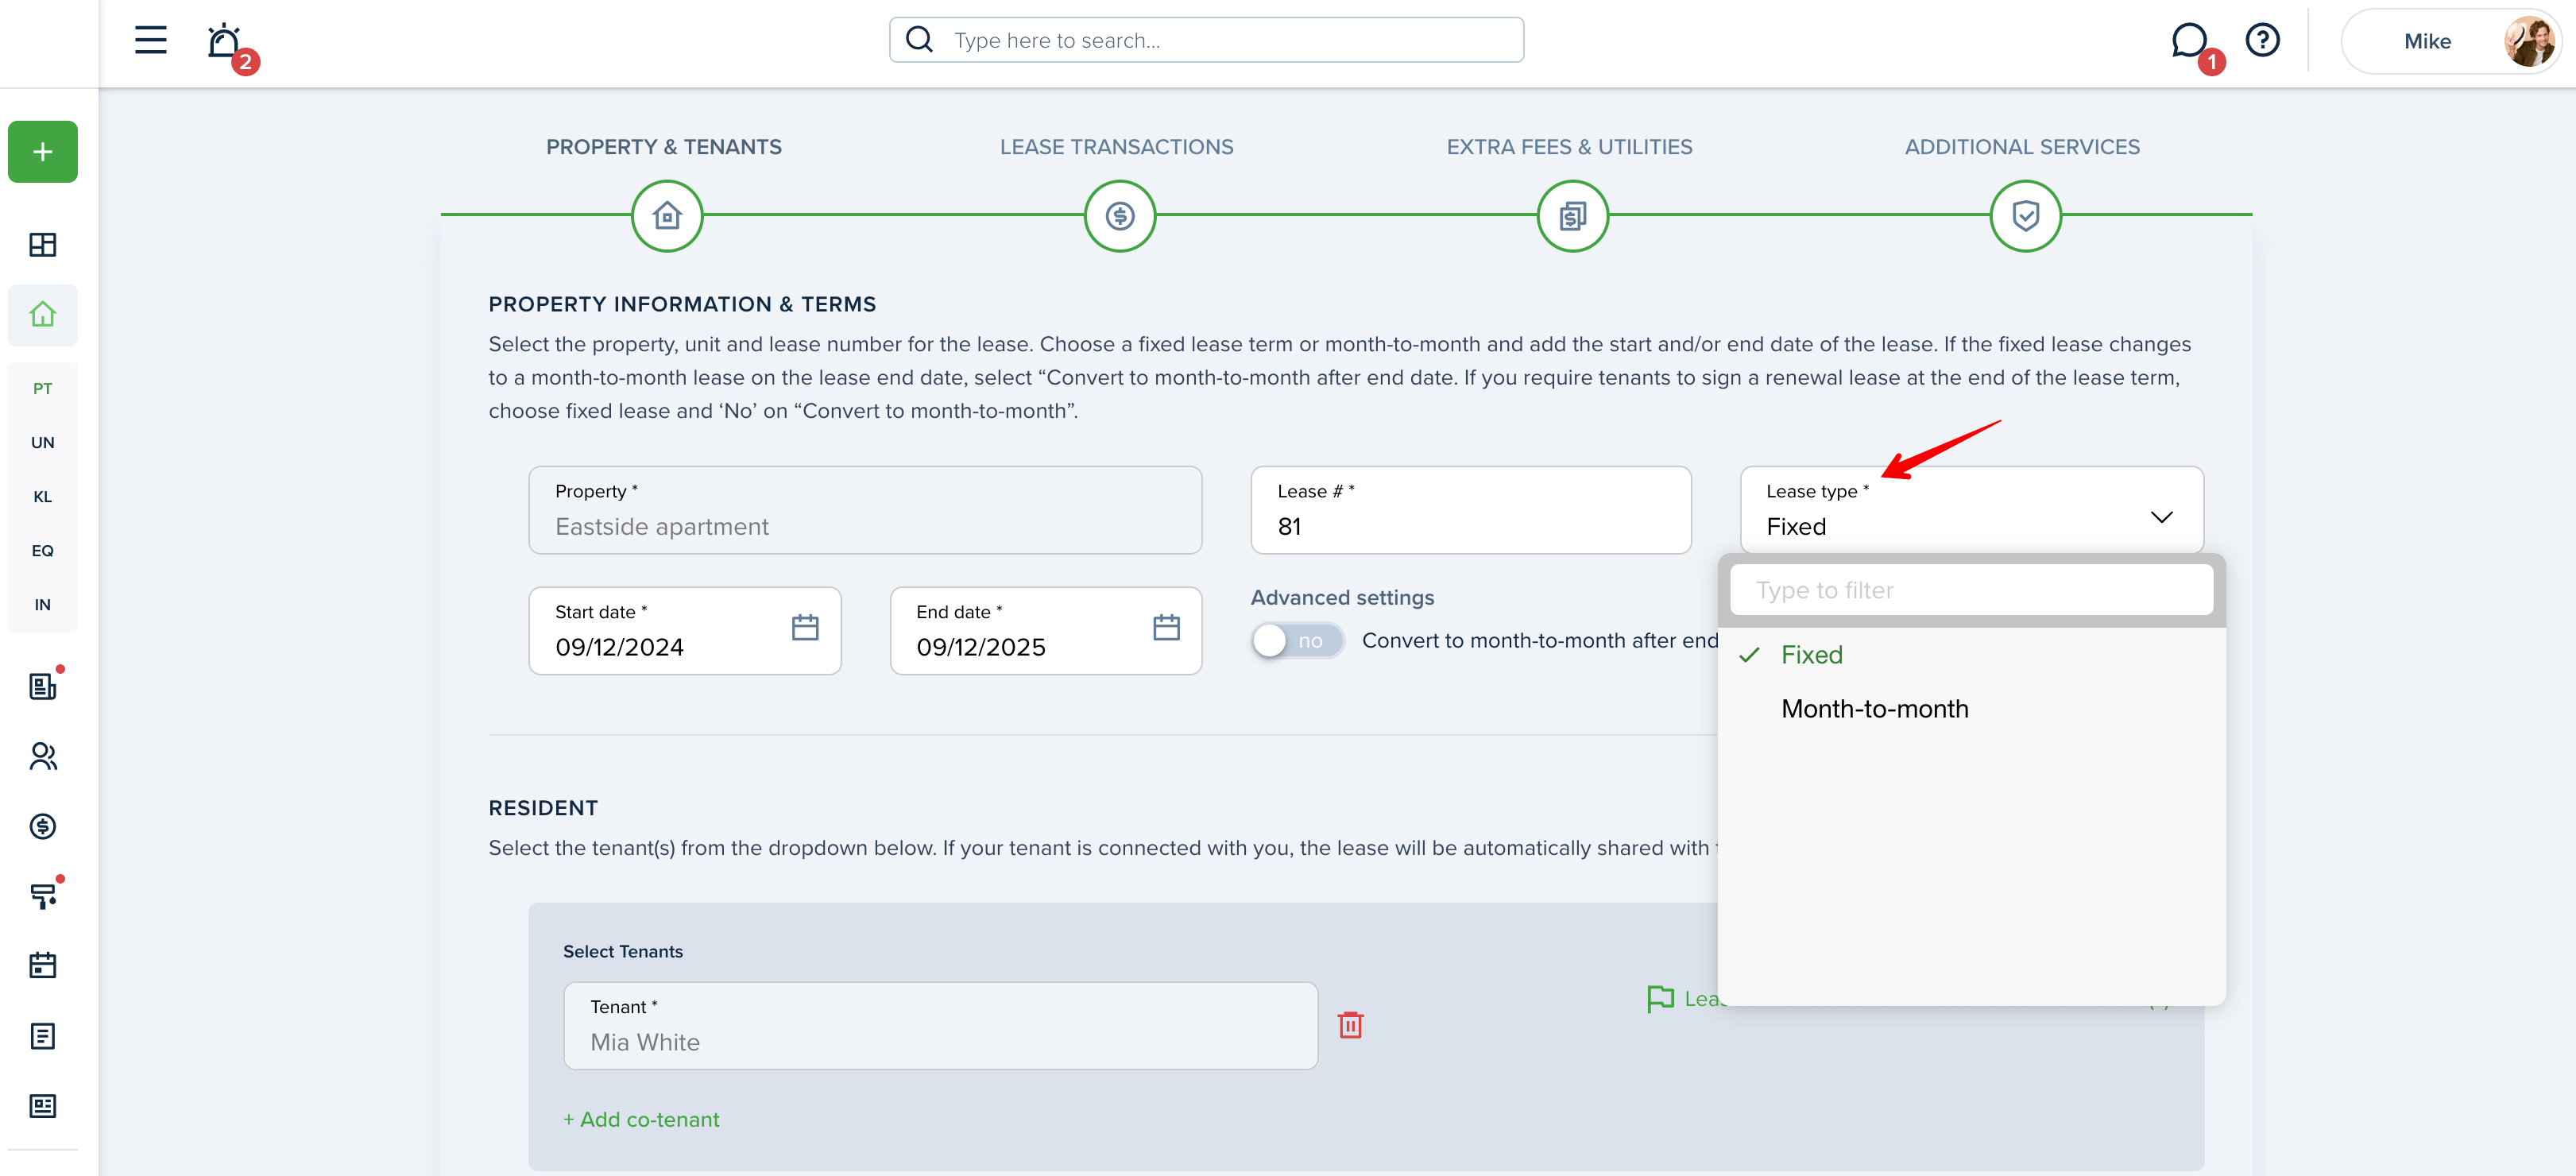The width and height of the screenshot is (2576, 1176).
Task: Click the top search bar
Action: pyautogui.click(x=1206, y=41)
